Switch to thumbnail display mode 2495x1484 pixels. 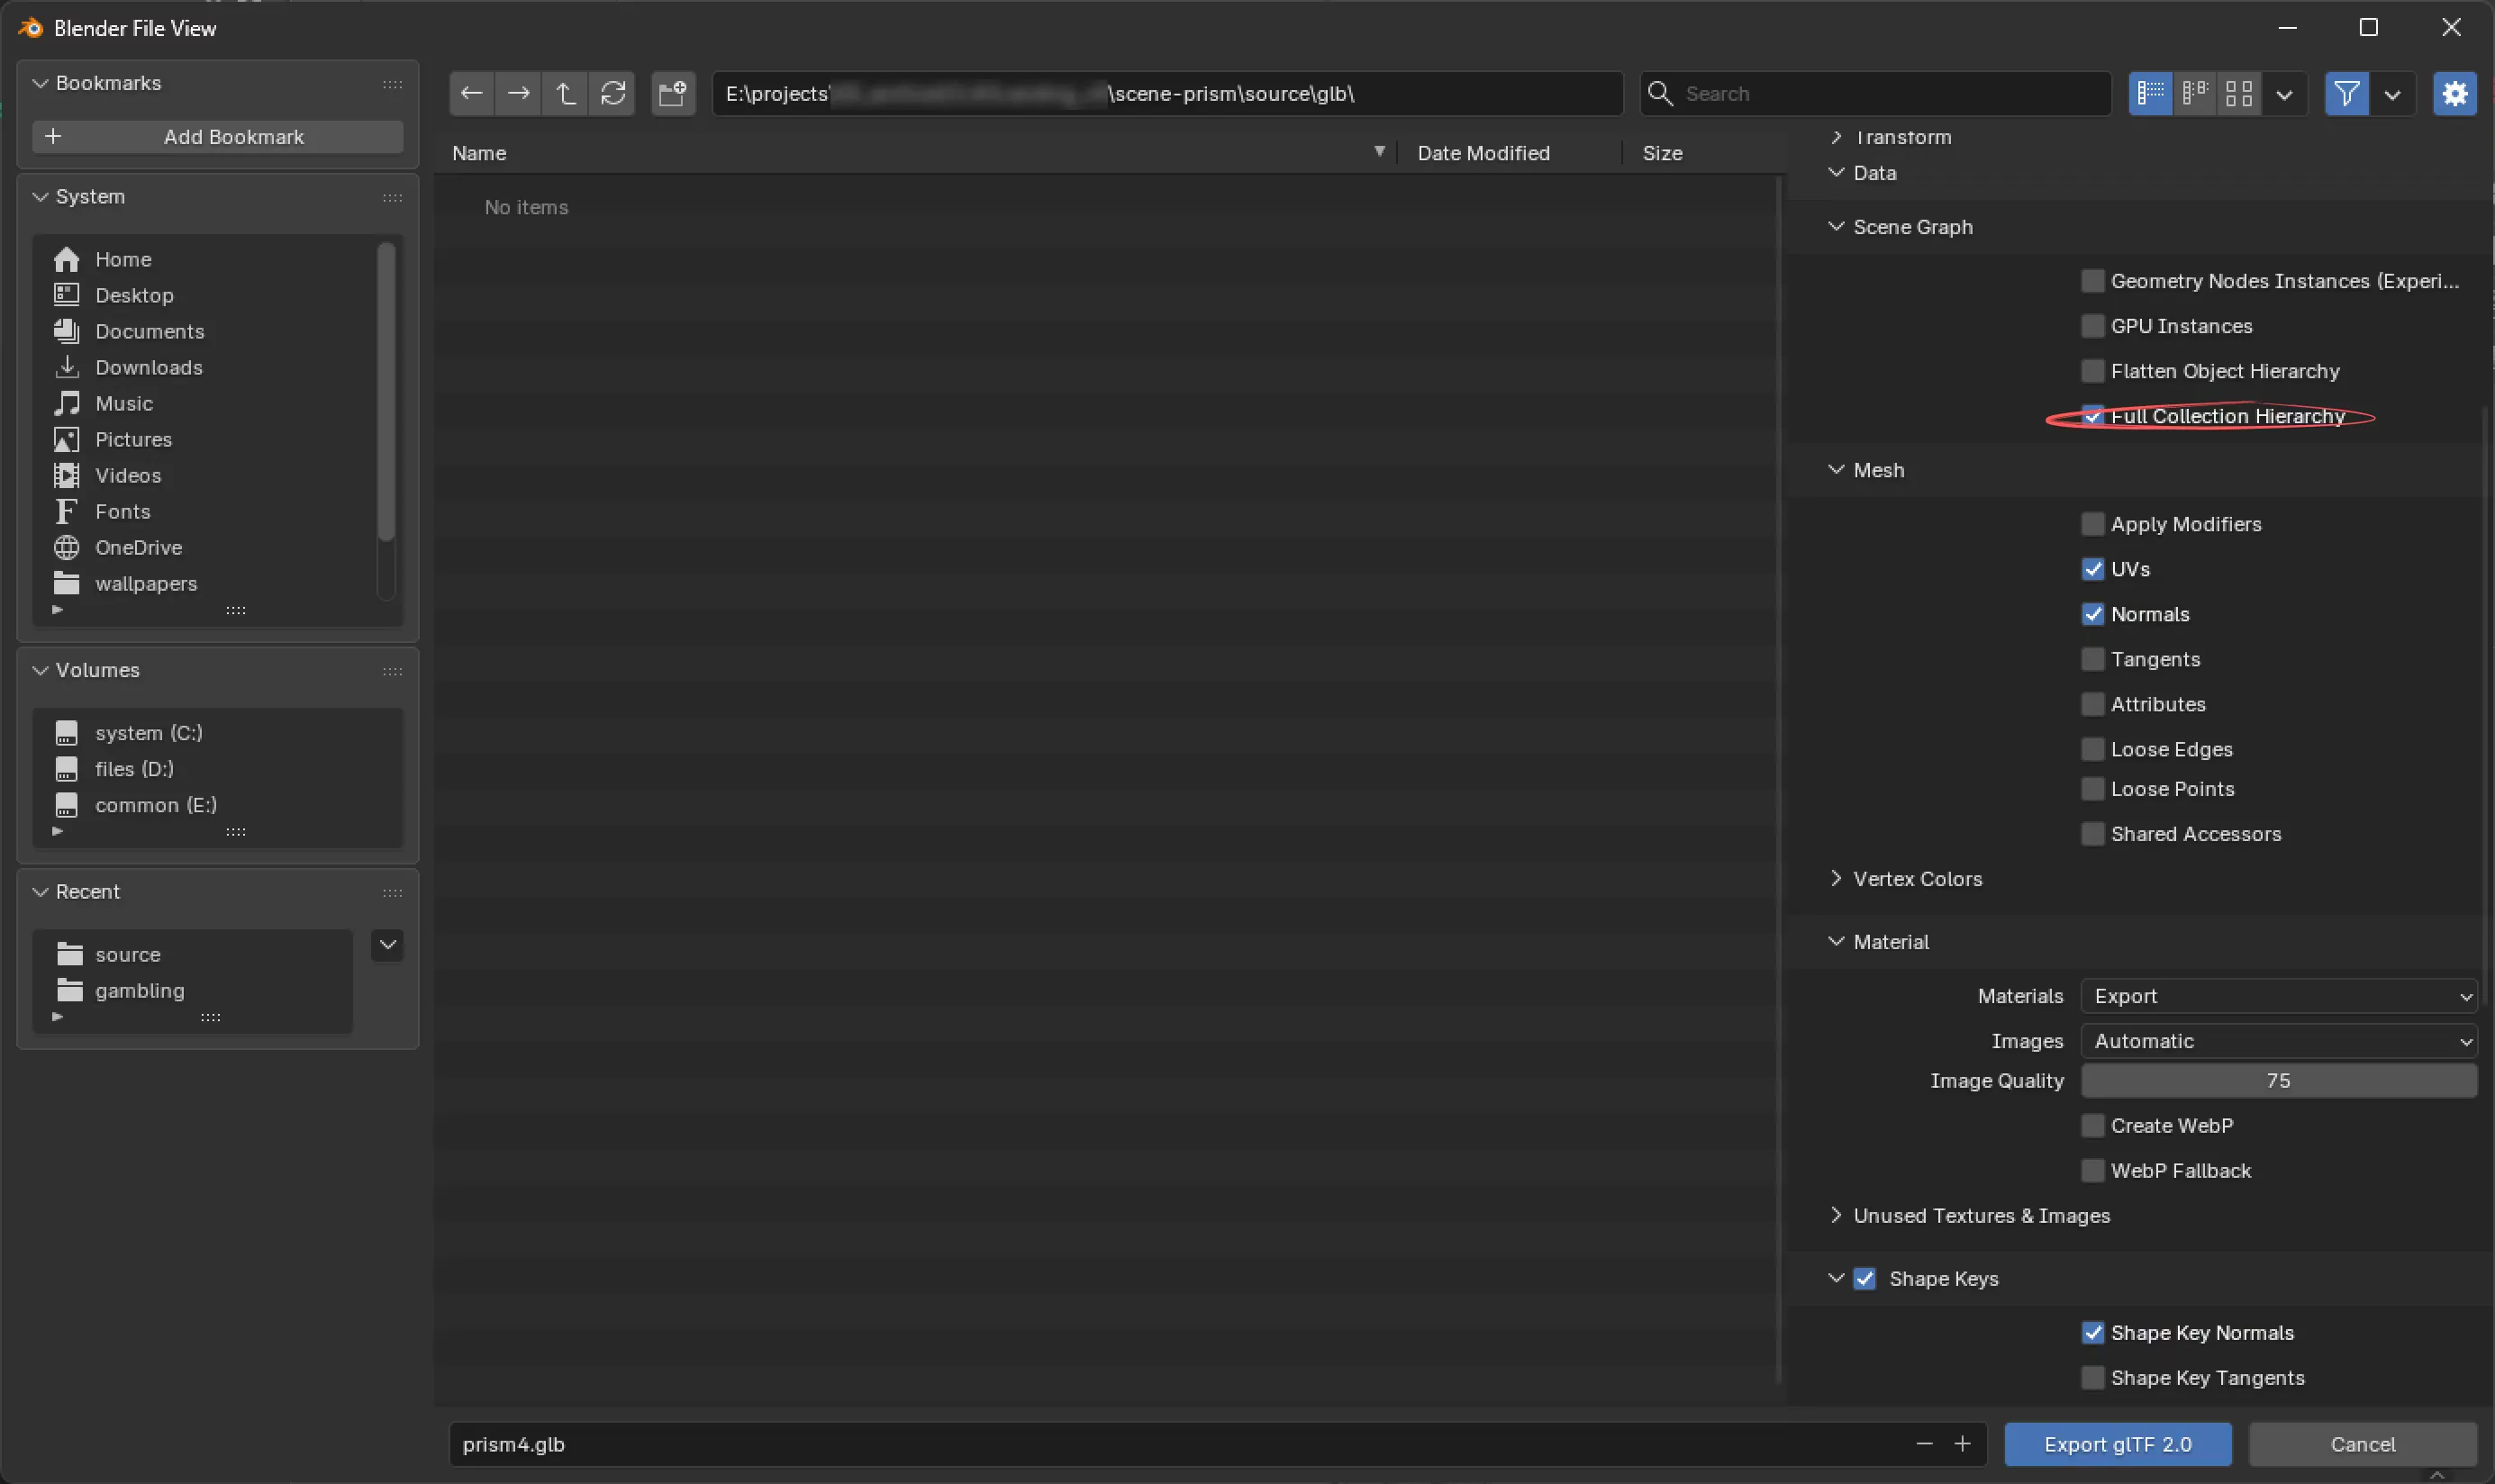tap(2239, 94)
